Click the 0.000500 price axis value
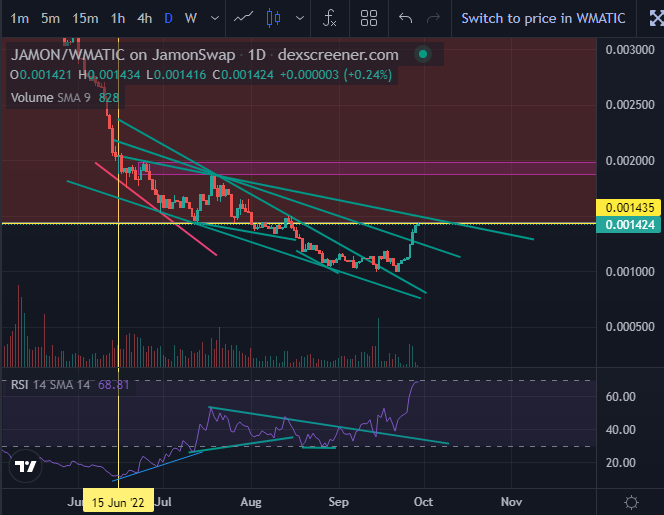The image size is (664, 515). [630, 327]
